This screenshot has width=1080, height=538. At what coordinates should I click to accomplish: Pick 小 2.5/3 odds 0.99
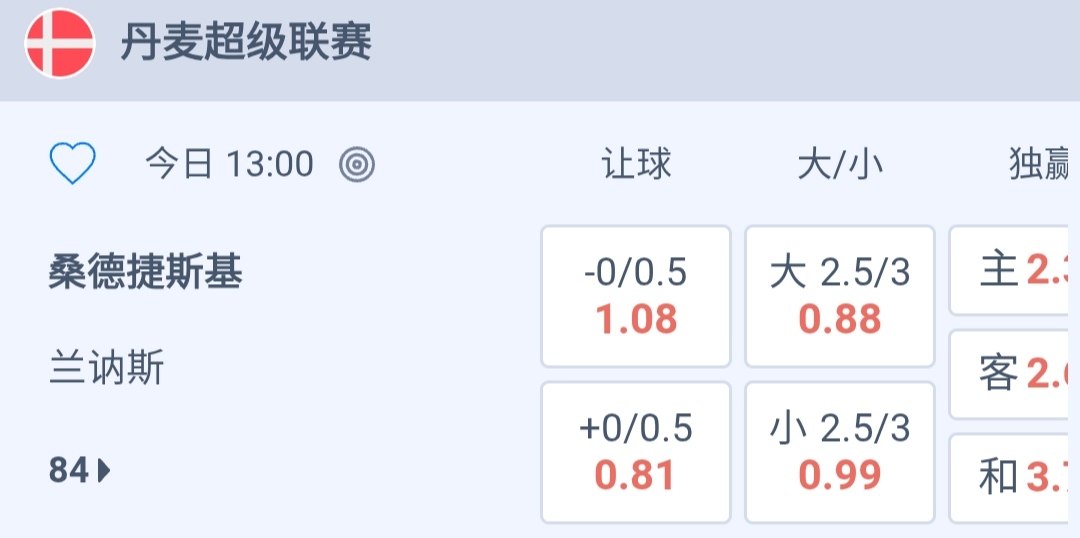point(840,452)
